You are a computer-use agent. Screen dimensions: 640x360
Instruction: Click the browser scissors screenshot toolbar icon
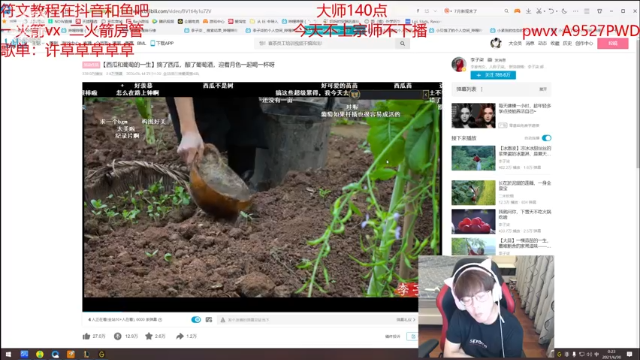pos(539,11)
